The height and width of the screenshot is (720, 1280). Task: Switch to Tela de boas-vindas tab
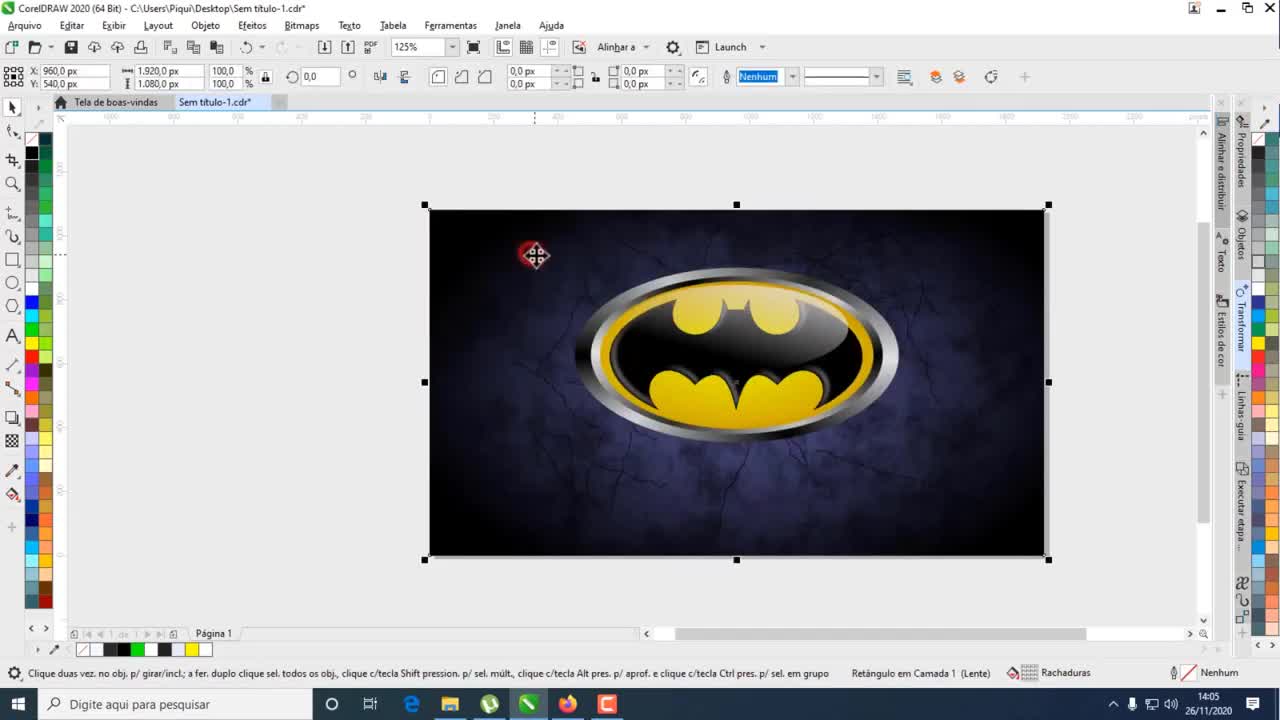click(116, 102)
